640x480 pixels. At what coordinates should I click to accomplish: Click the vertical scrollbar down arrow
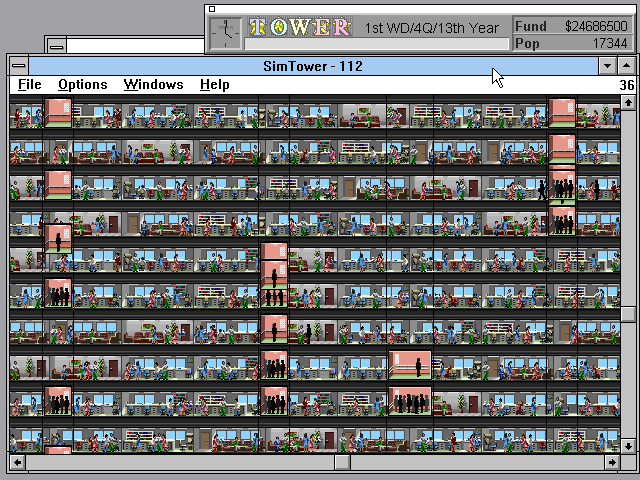click(x=628, y=446)
